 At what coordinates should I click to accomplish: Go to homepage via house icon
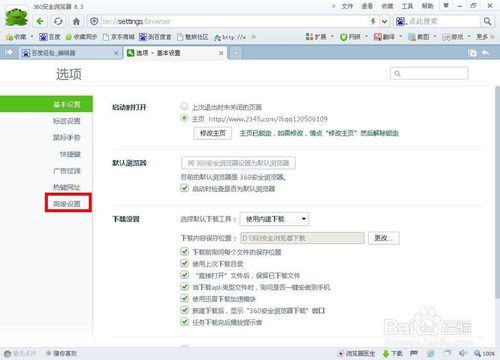point(76,22)
